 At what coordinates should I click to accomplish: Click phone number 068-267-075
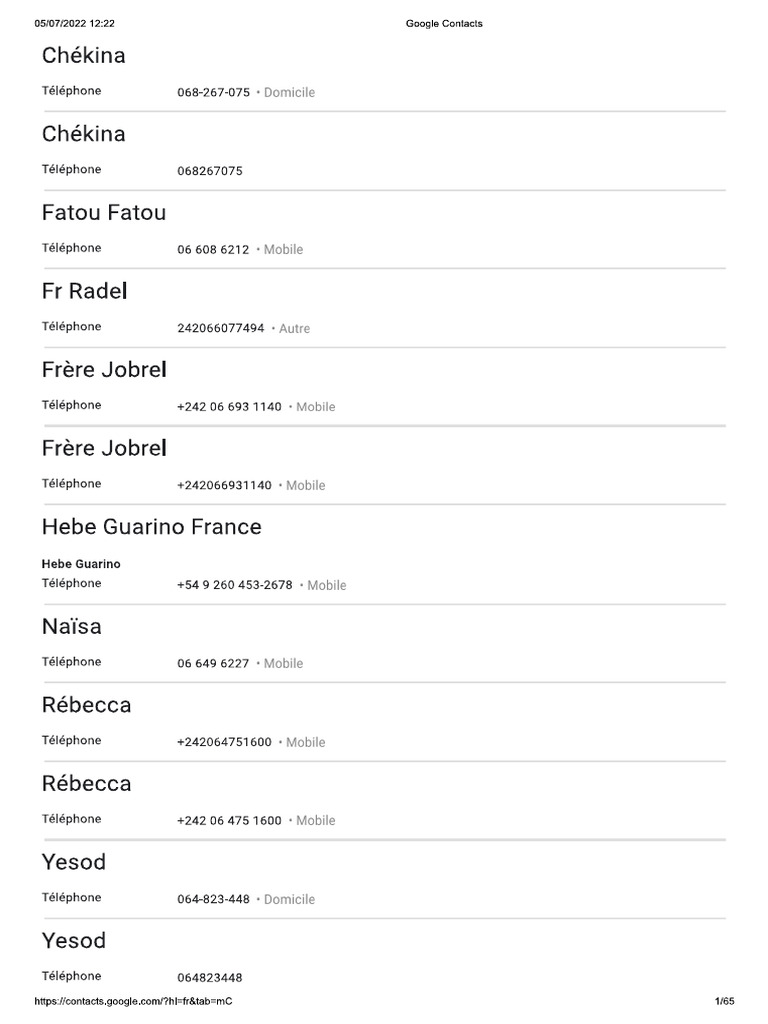(213, 92)
